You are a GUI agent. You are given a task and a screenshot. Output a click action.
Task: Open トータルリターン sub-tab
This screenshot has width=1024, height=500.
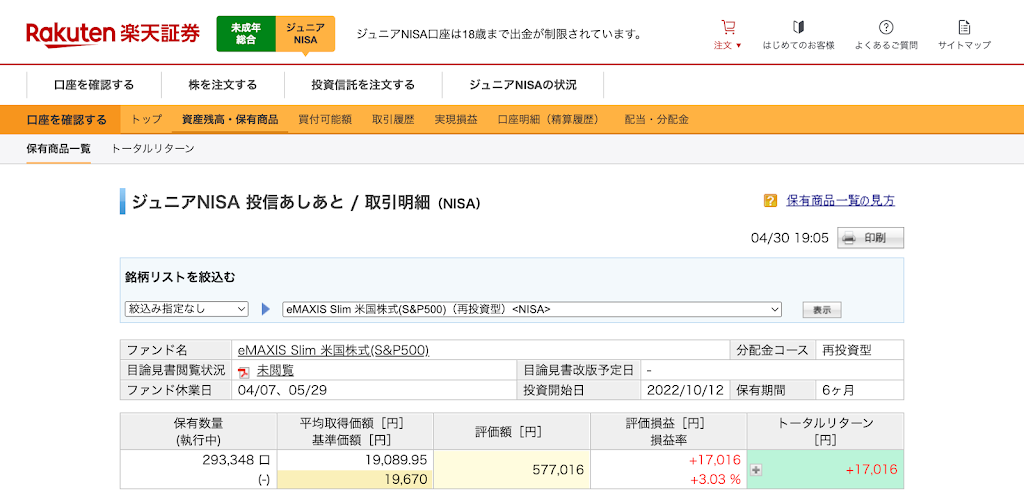point(153,149)
